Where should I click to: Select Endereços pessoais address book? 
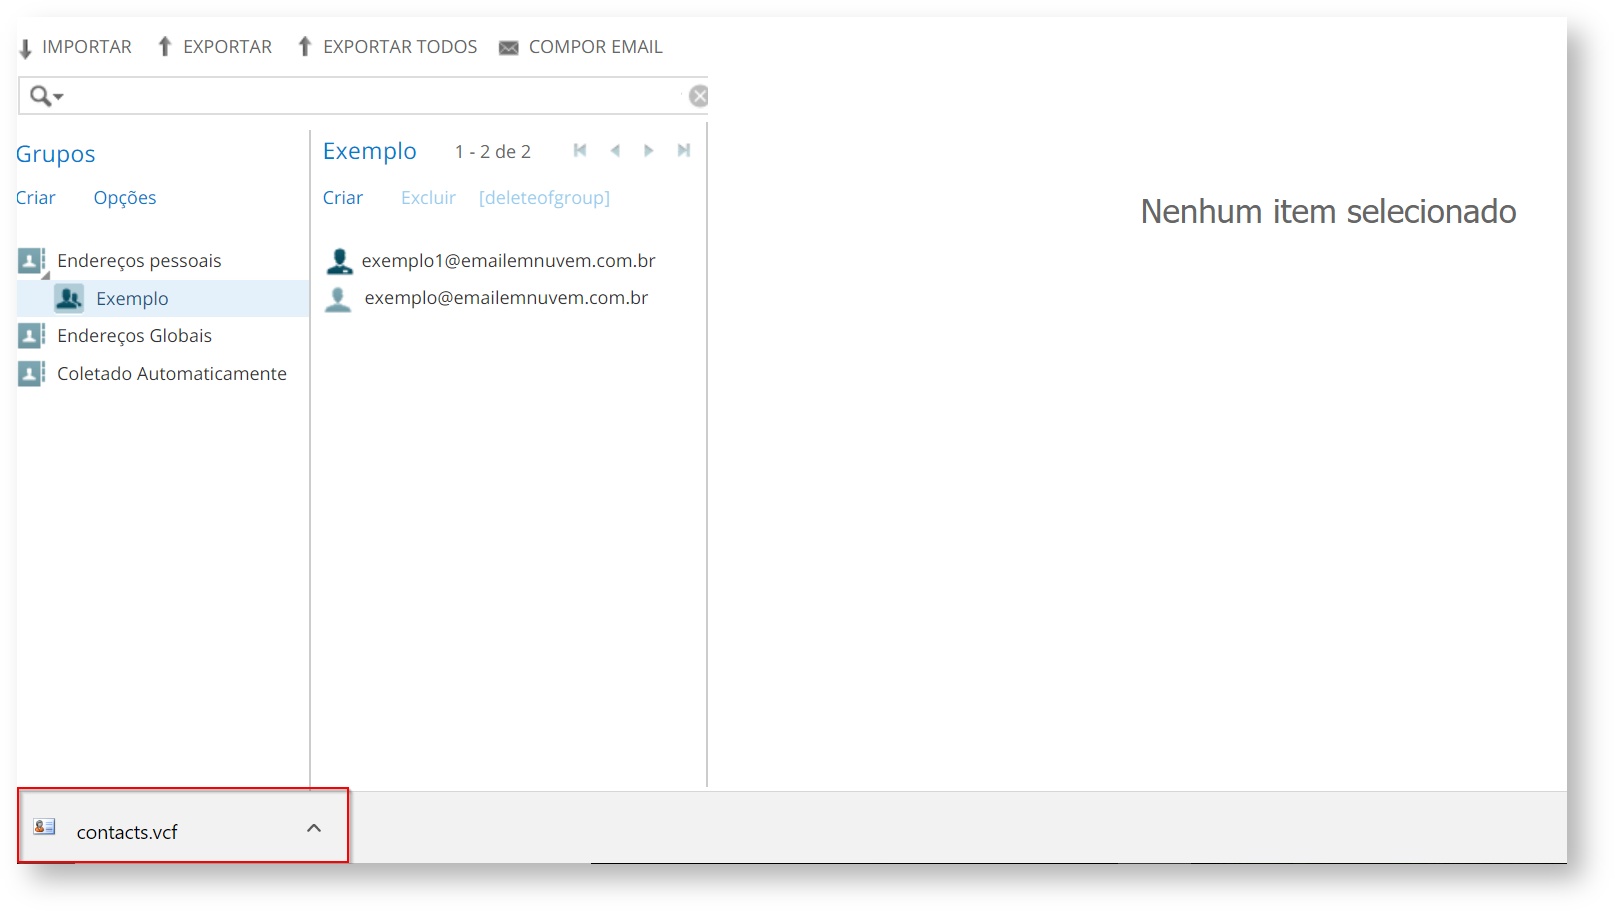click(x=139, y=261)
